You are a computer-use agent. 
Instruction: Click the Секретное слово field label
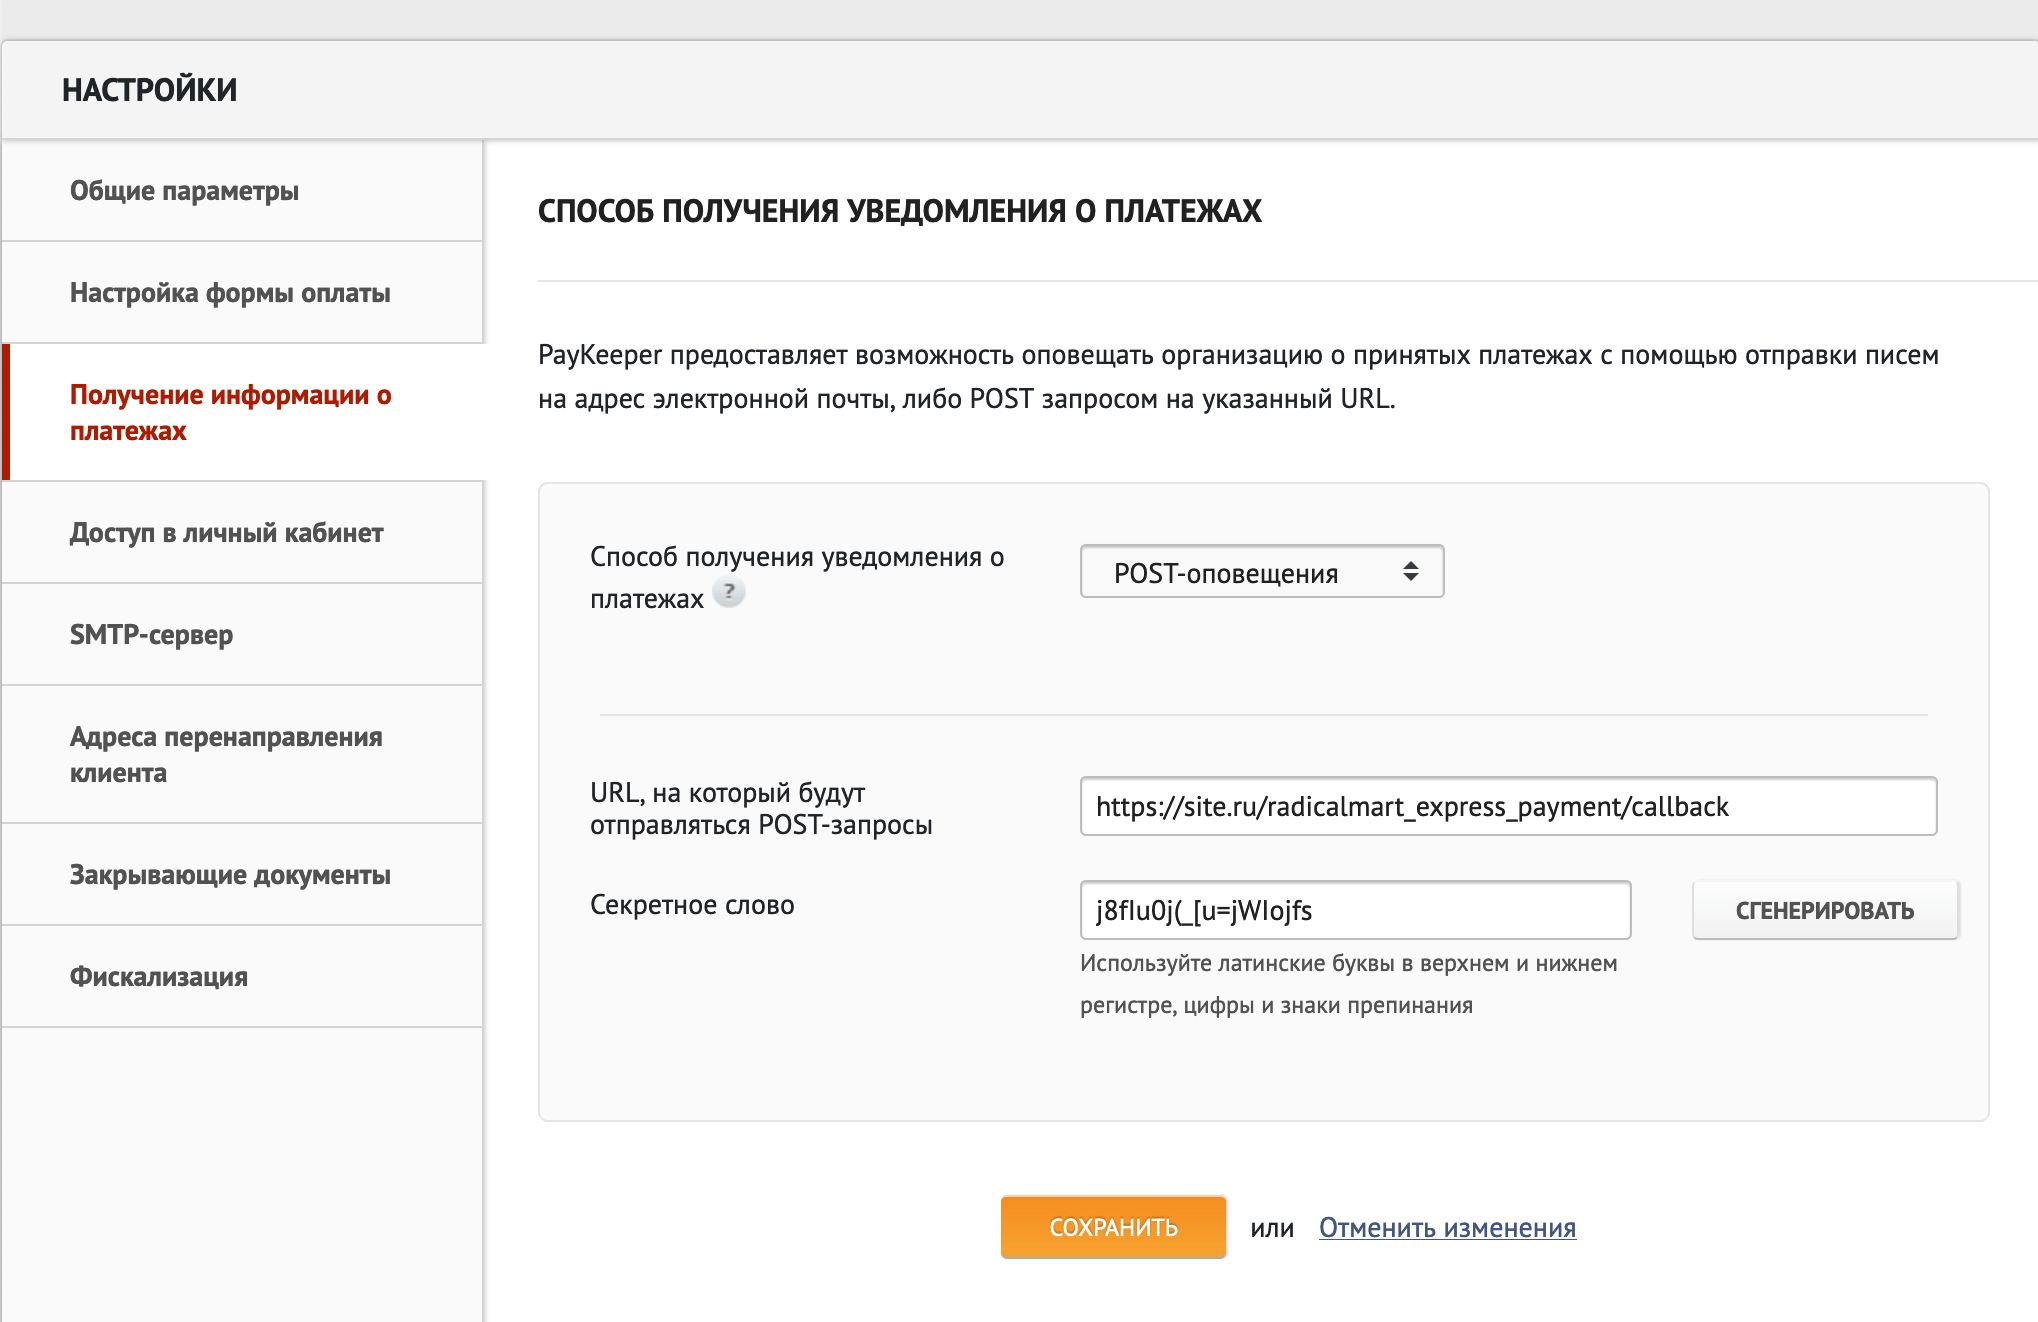pos(692,905)
